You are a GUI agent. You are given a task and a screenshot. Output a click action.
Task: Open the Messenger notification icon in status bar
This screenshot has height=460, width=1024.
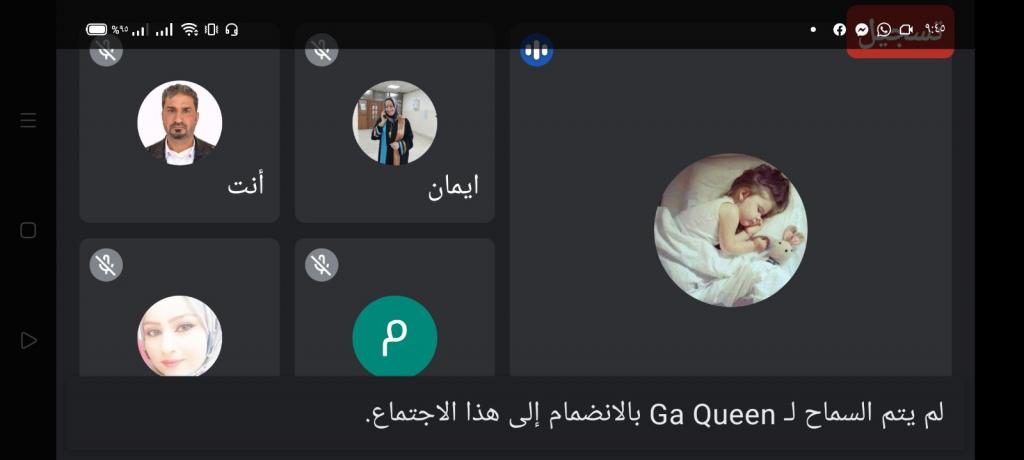point(861,29)
